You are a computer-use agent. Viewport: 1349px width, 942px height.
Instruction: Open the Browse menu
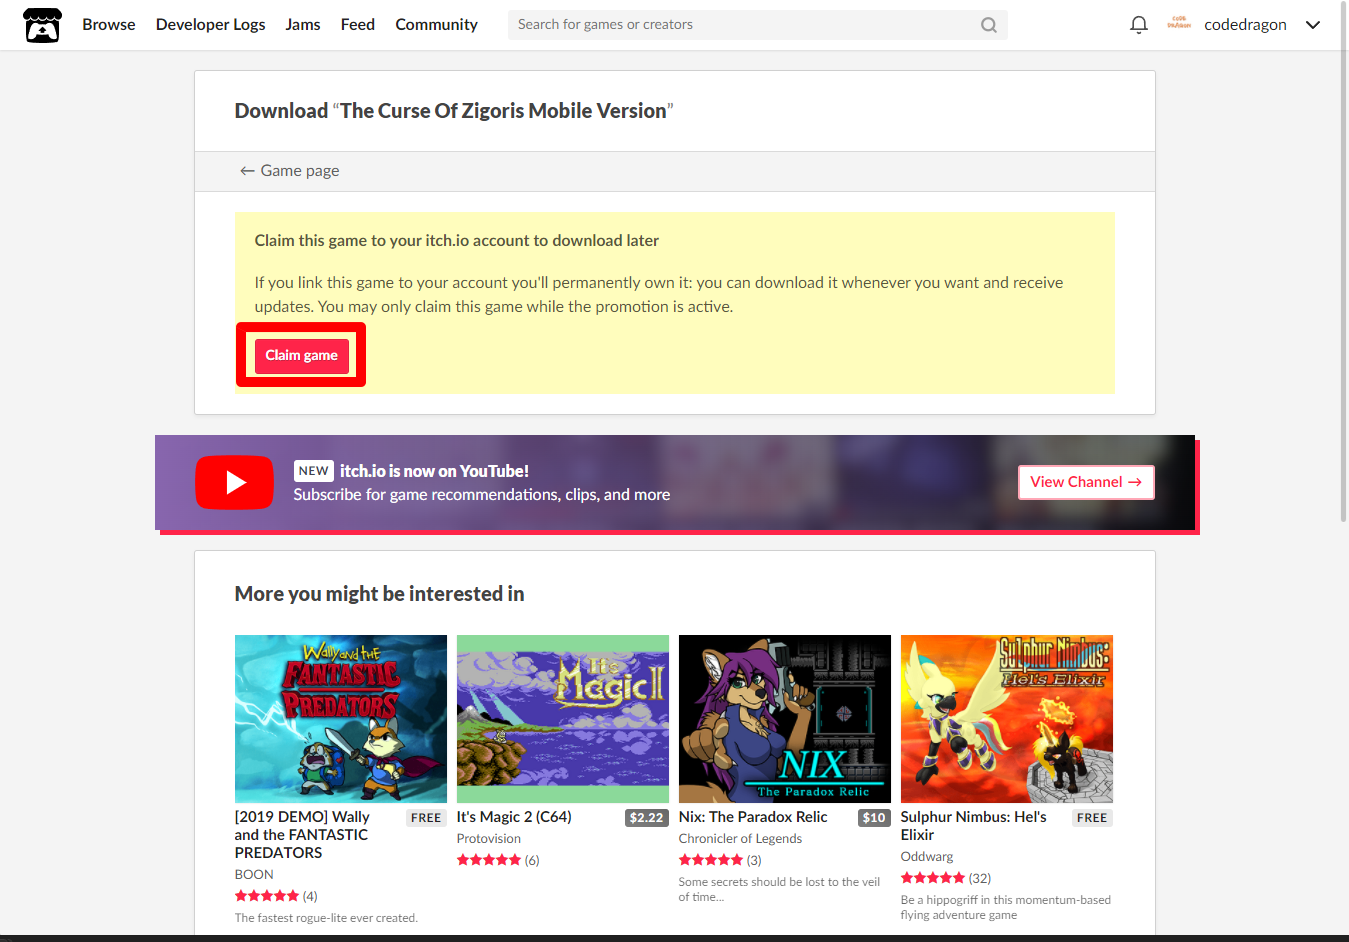[x=109, y=25]
